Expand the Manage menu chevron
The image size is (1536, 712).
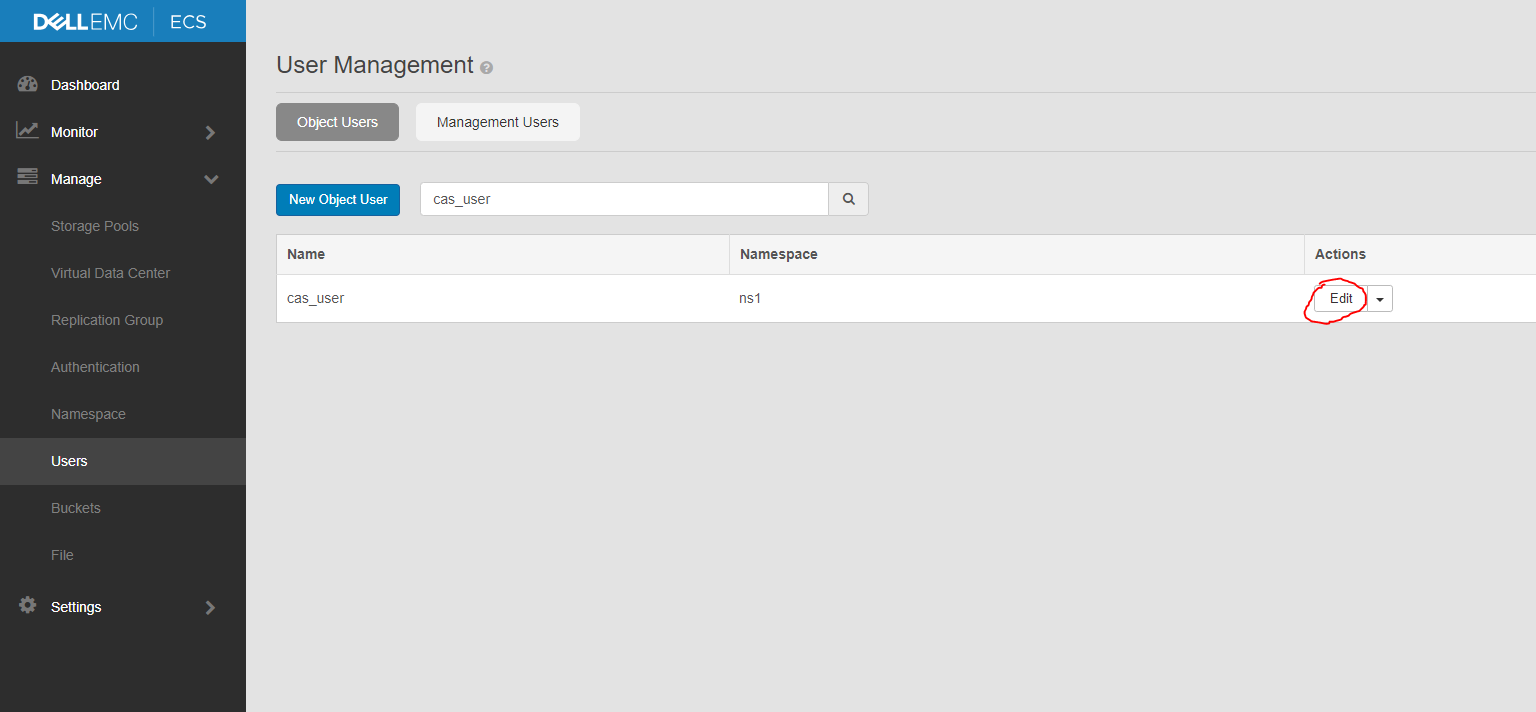point(211,178)
